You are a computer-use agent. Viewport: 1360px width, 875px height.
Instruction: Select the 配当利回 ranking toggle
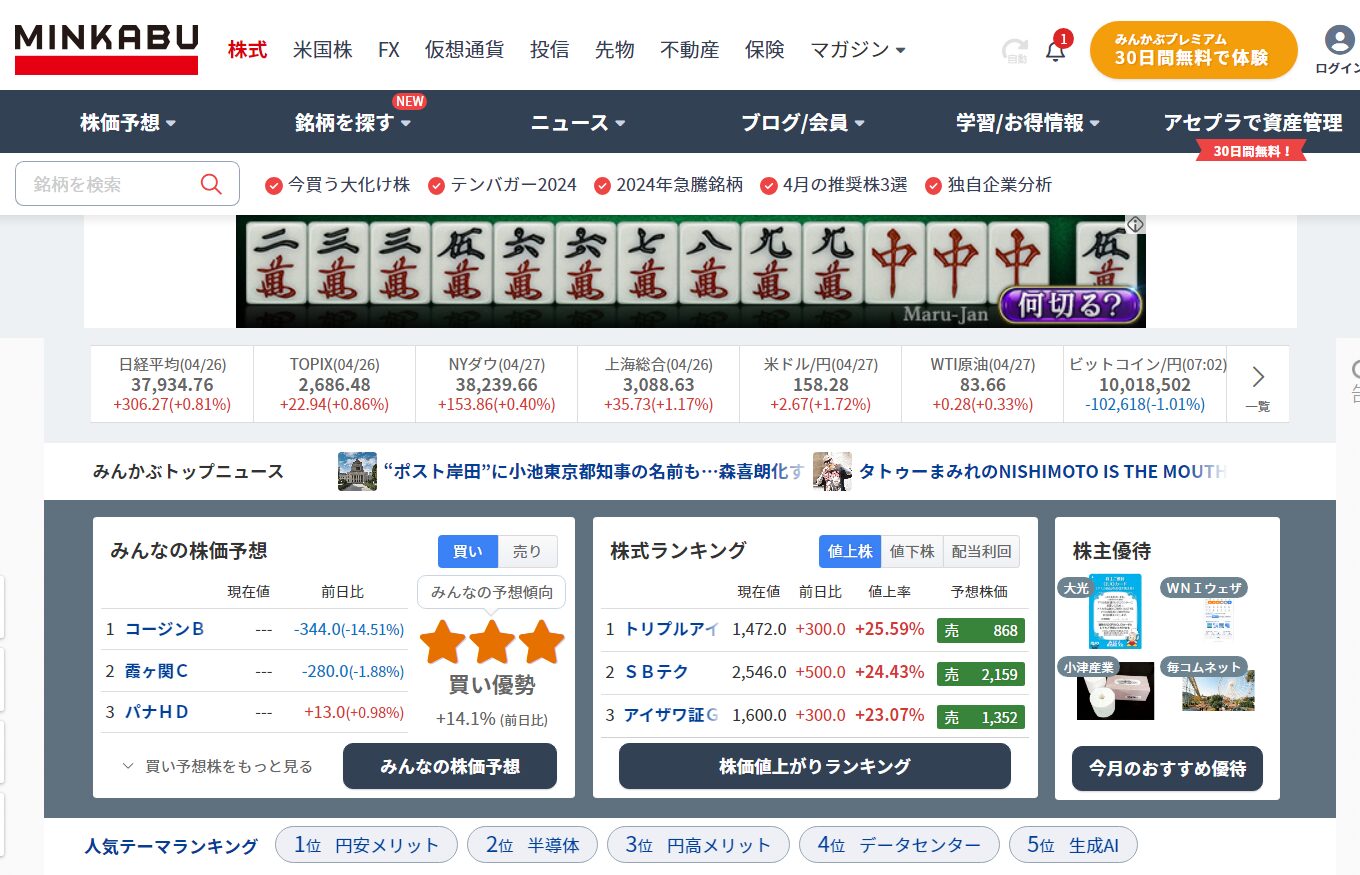tap(980, 551)
